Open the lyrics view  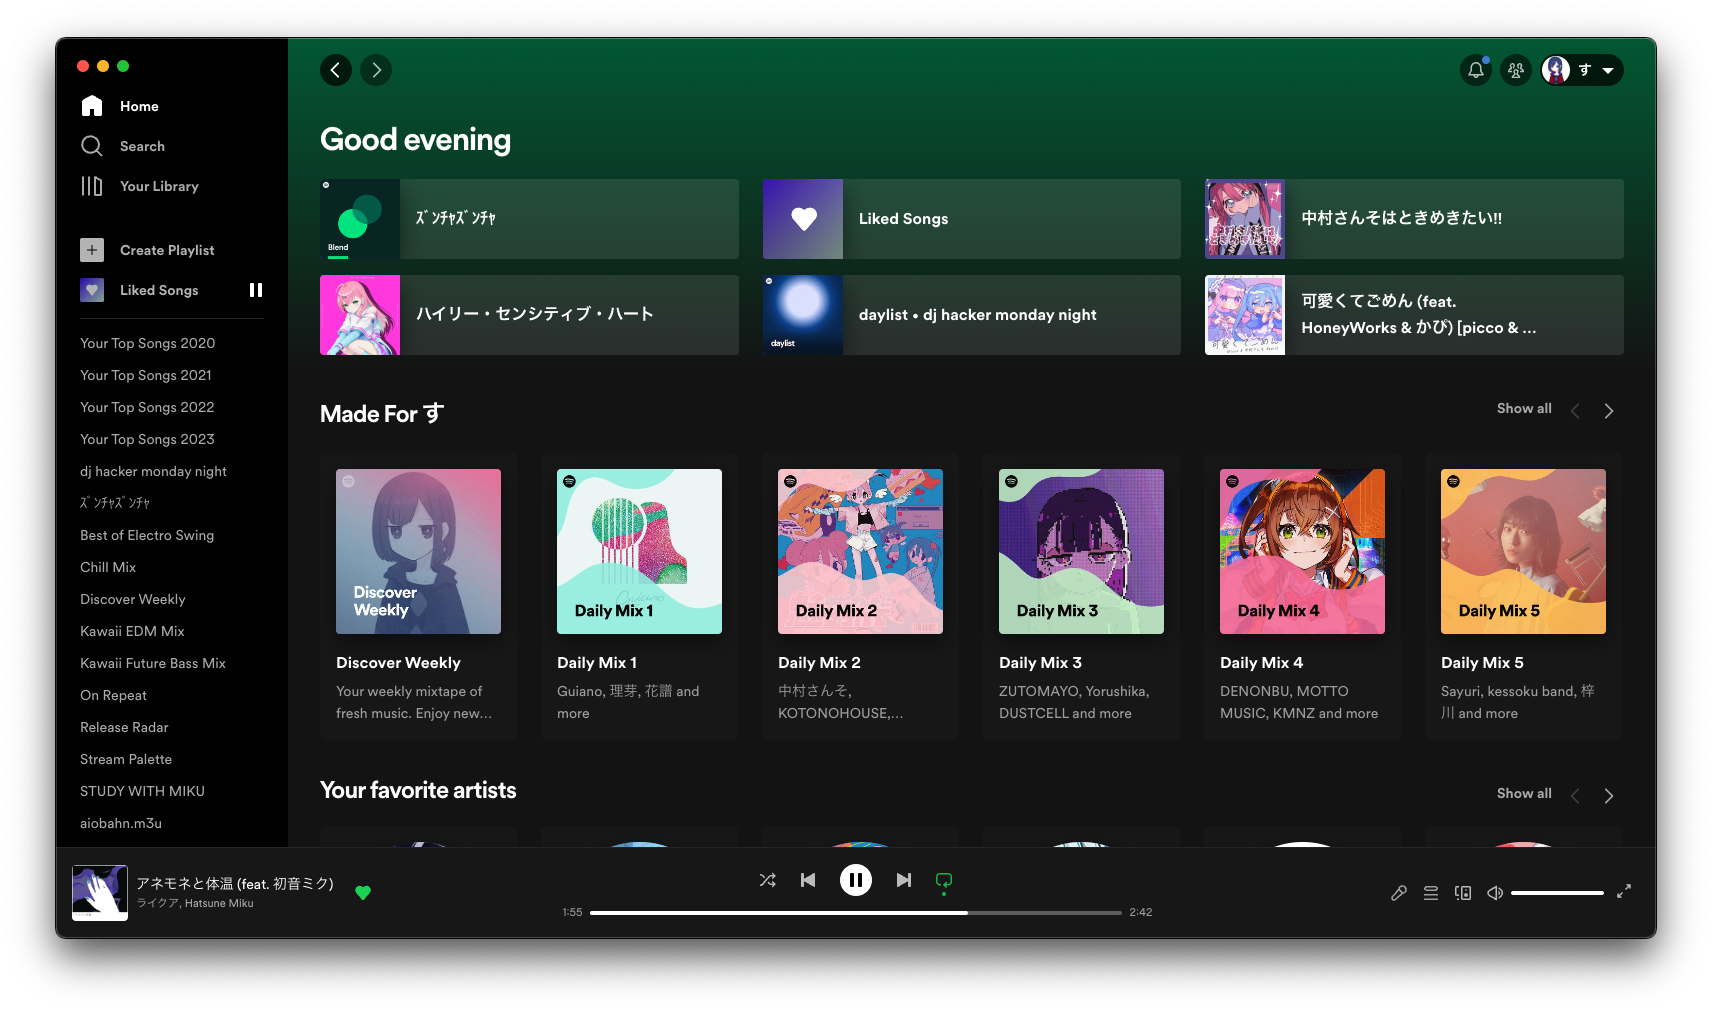(1398, 892)
